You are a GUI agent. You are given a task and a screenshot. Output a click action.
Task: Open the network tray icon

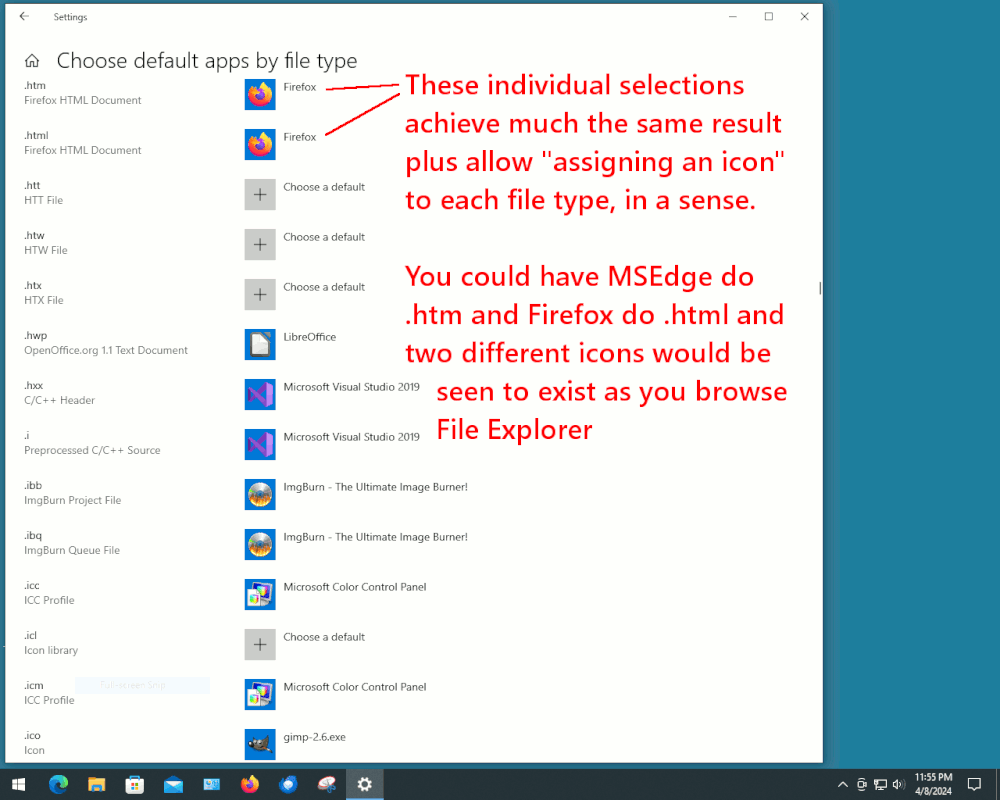880,785
